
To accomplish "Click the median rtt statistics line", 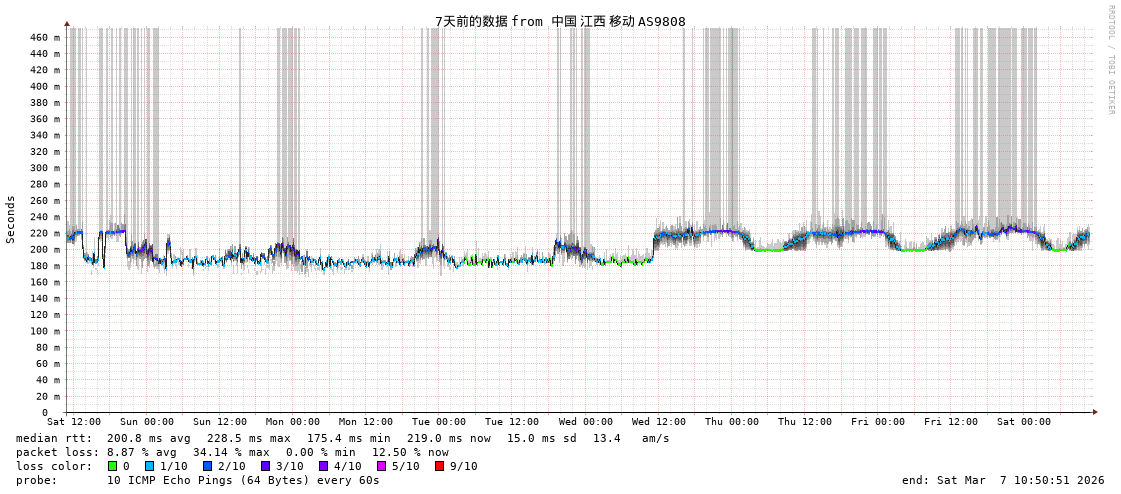I will click(342, 438).
